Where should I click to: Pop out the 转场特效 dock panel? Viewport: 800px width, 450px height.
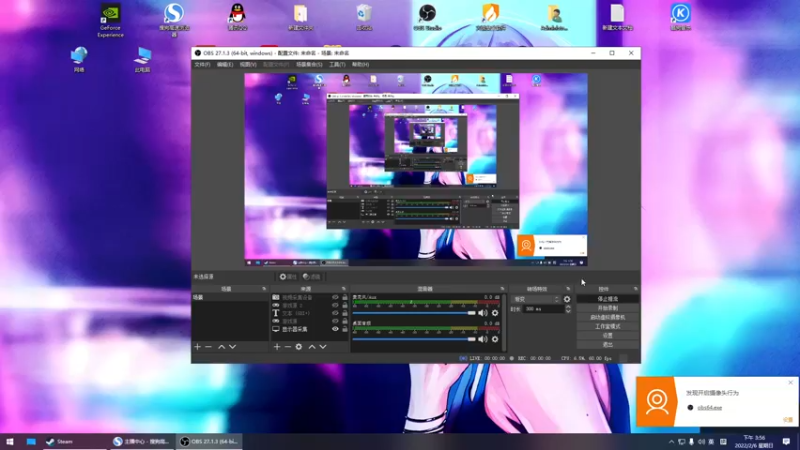tap(568, 289)
